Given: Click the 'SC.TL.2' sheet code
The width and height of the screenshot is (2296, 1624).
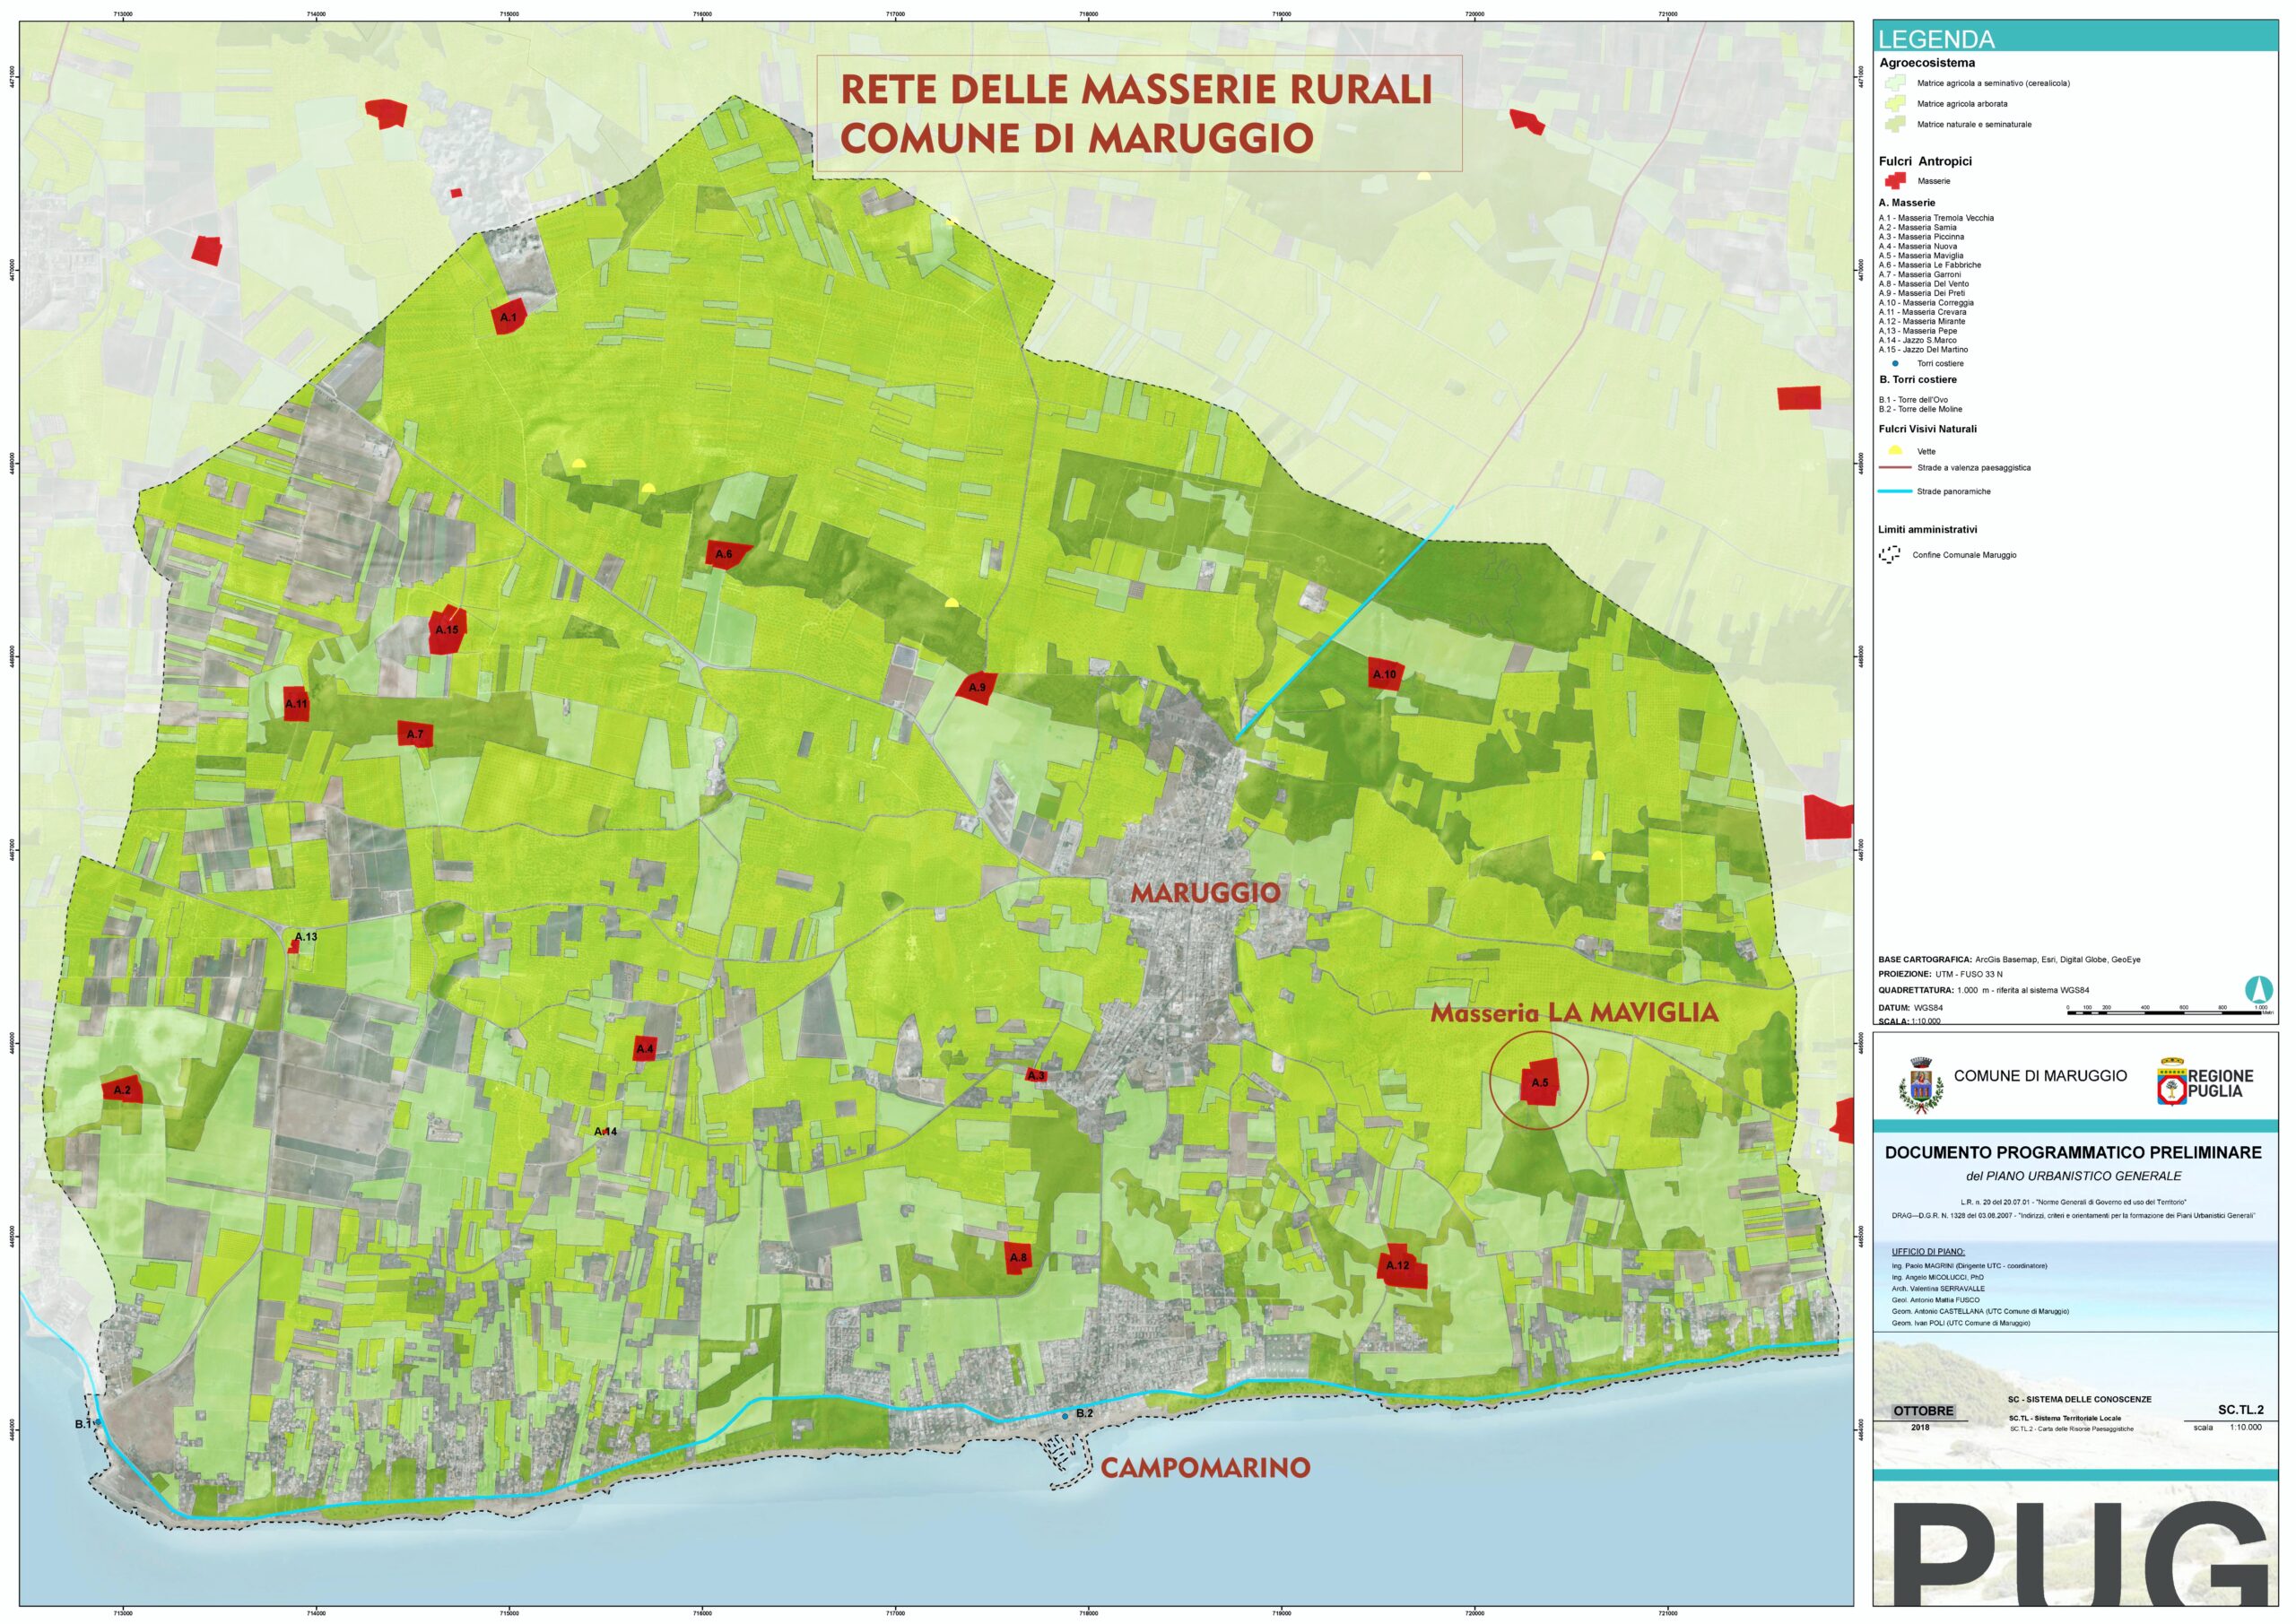Looking at the screenshot, I should coord(2241,1410).
